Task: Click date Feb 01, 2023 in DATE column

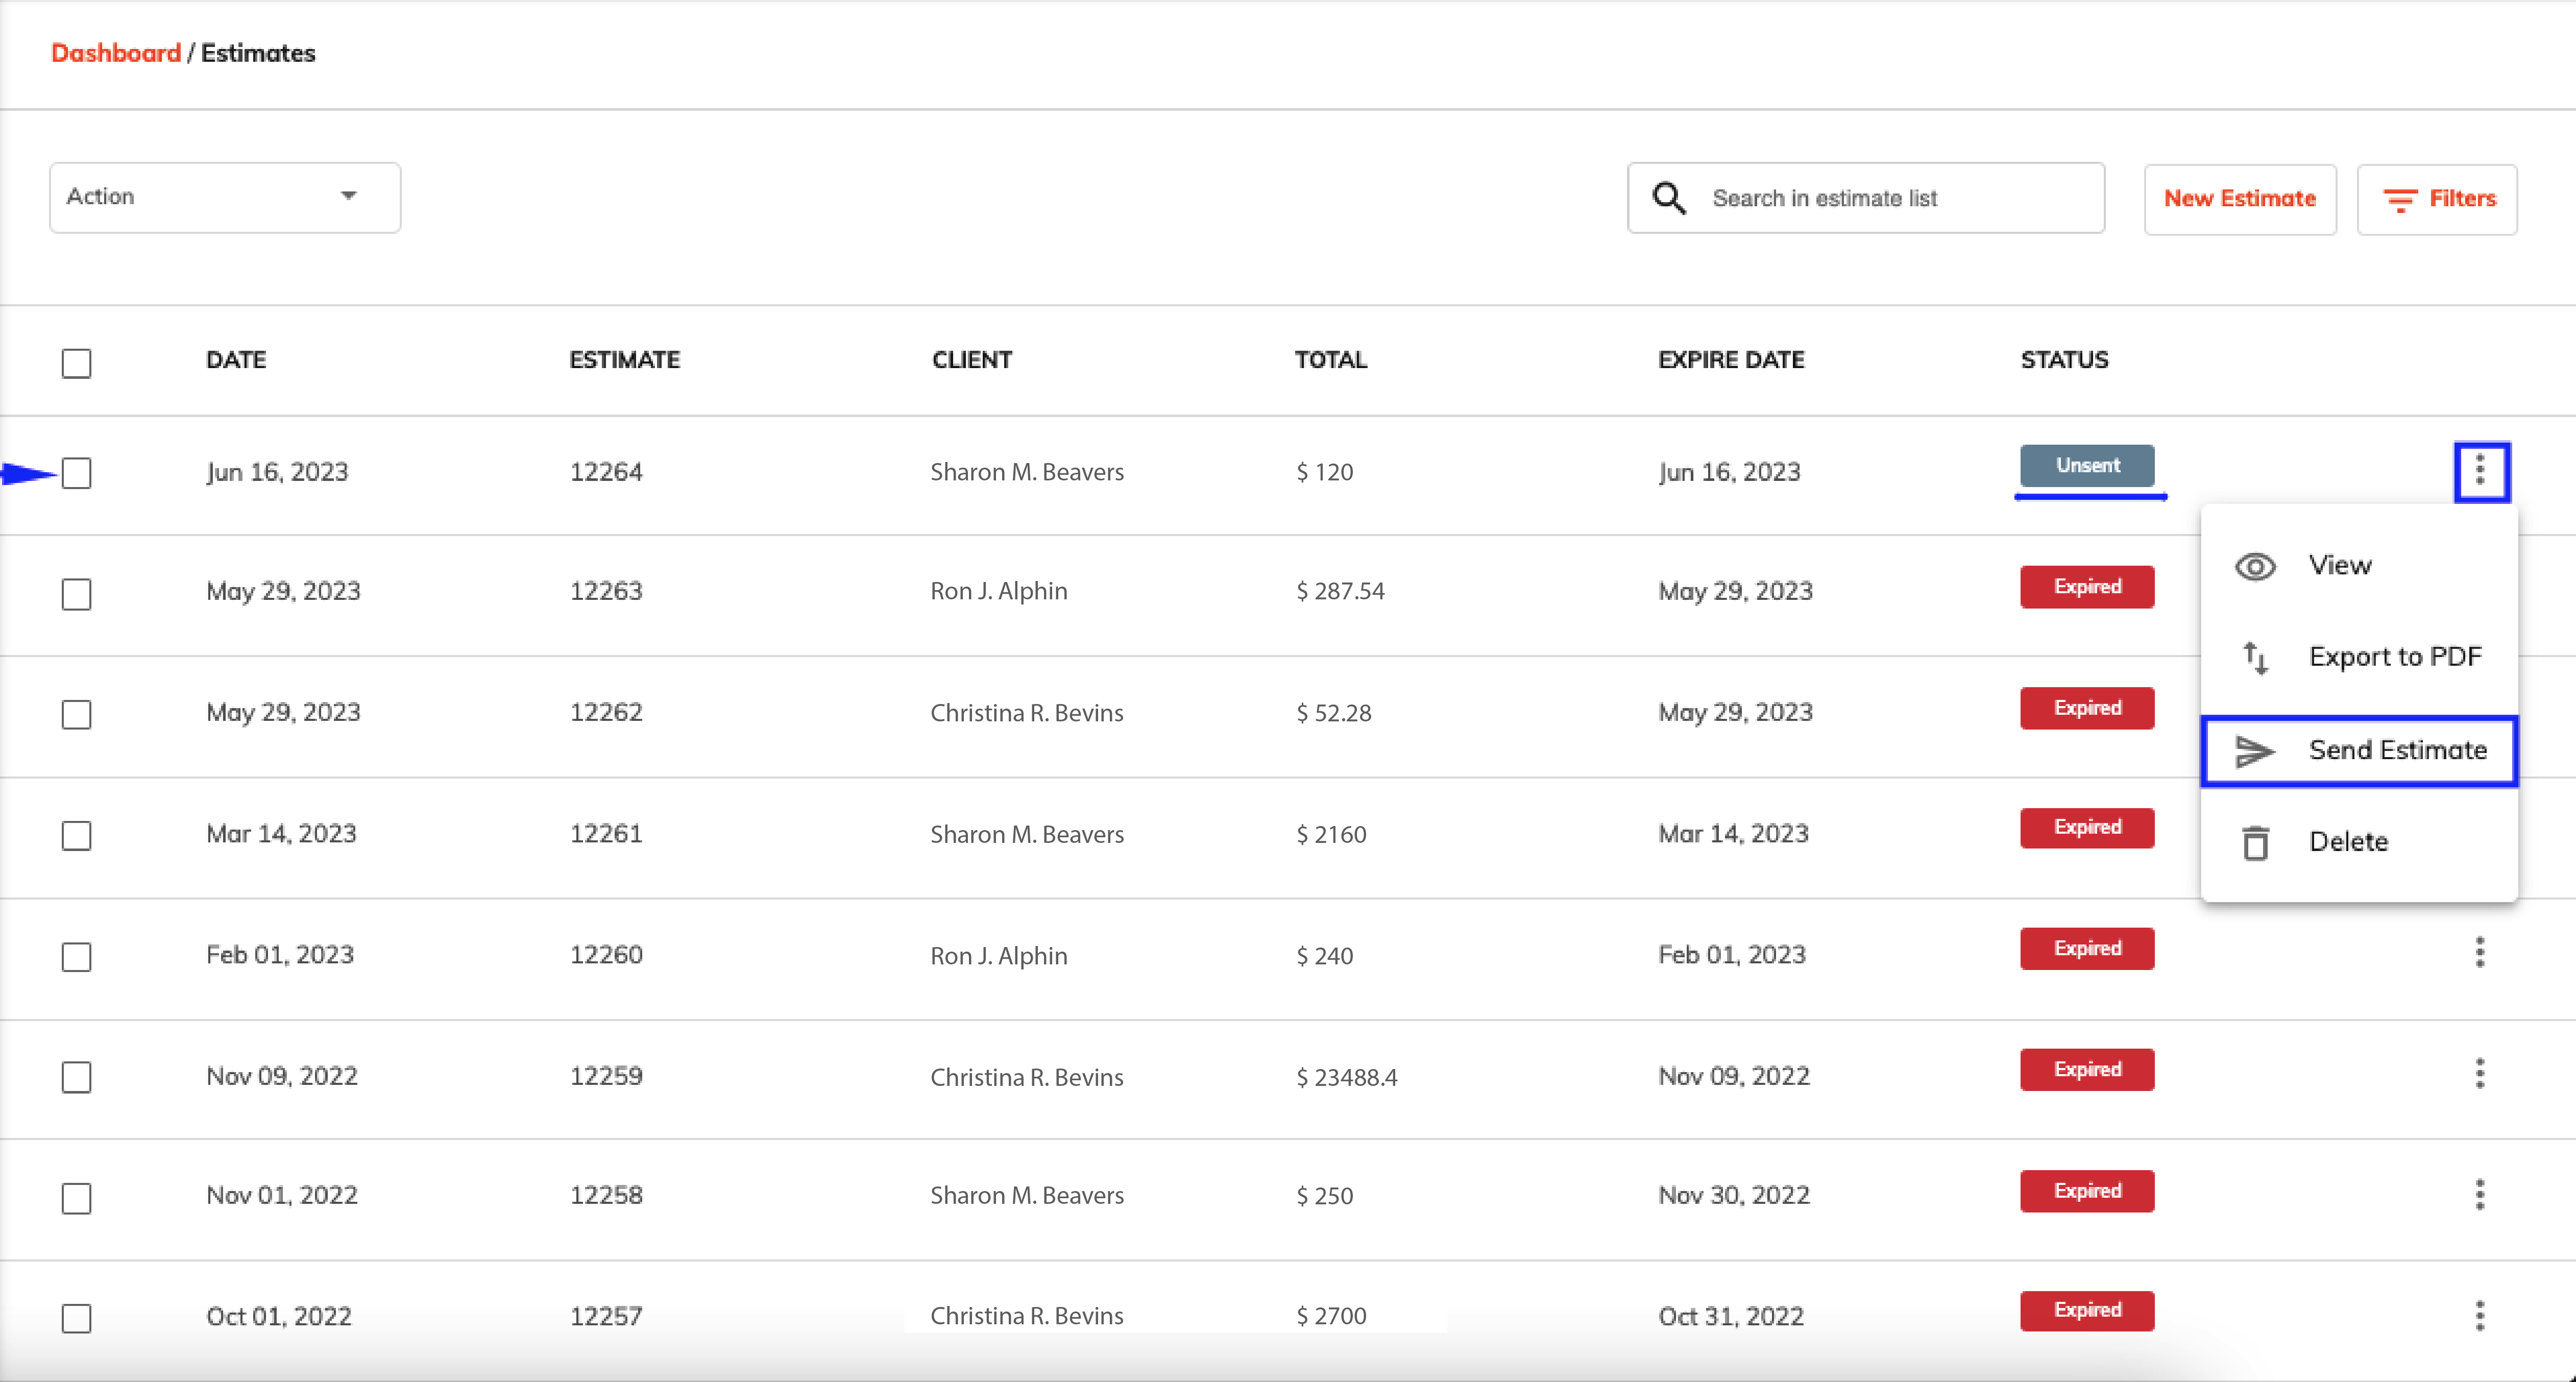Action: point(280,955)
